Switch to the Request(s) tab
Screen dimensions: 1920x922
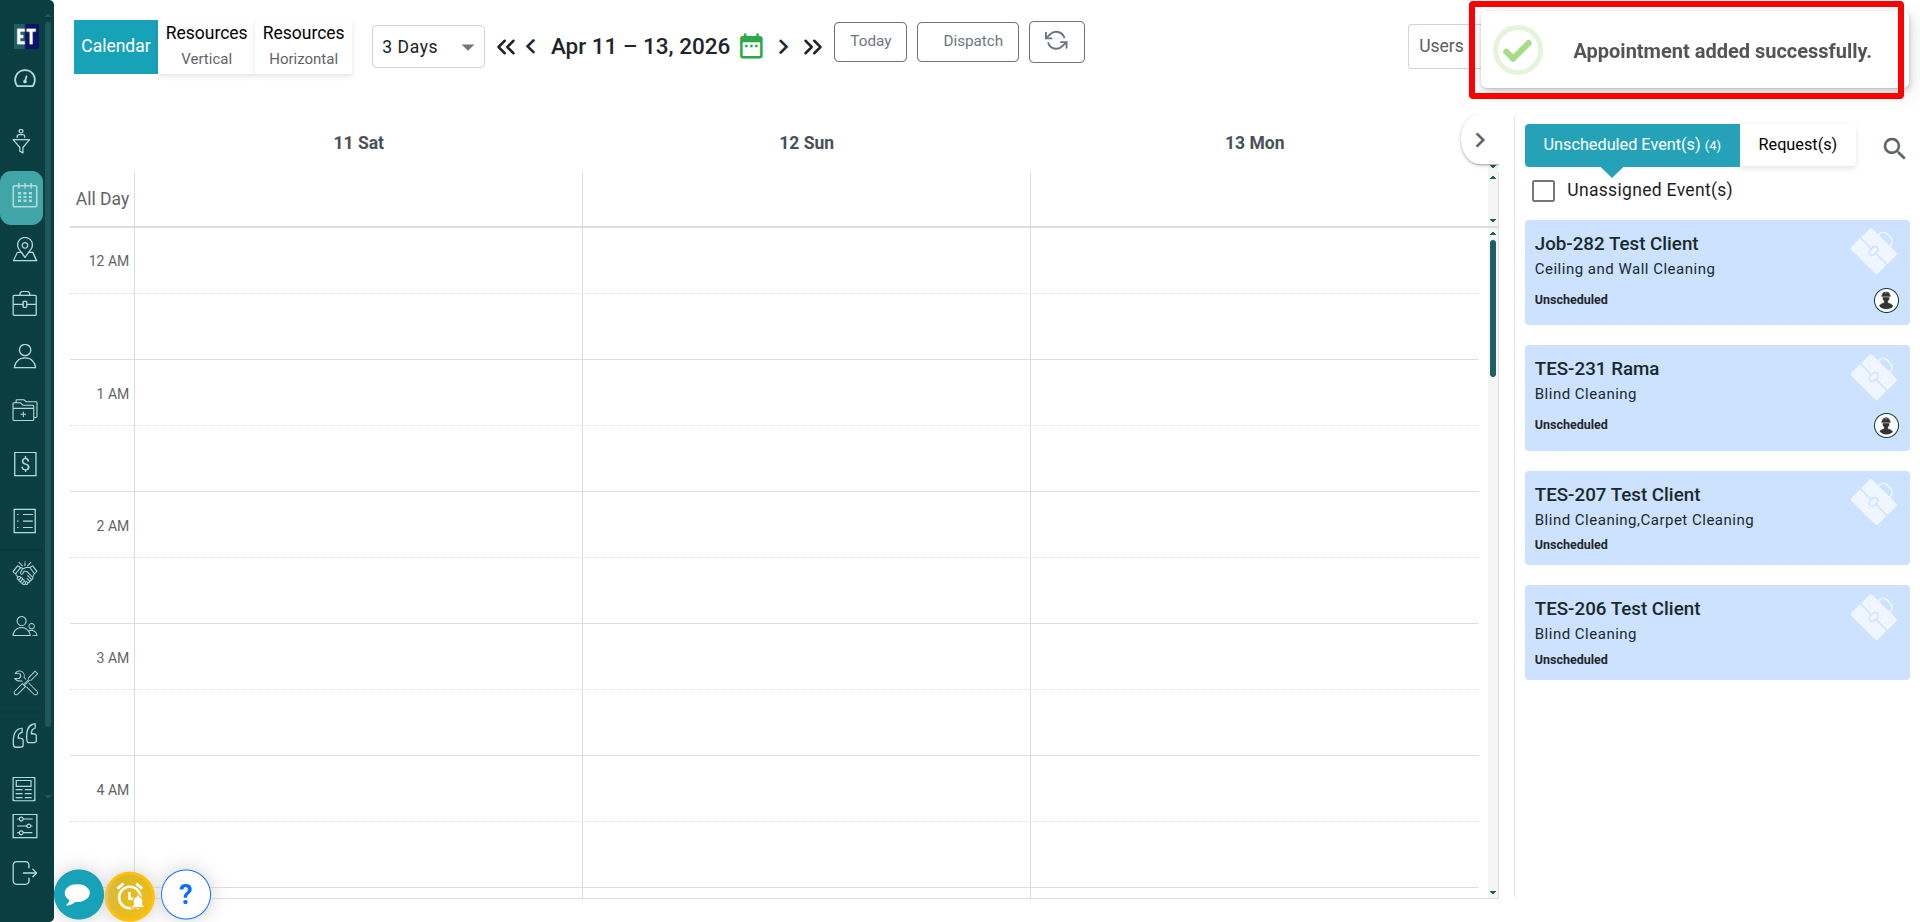pos(1797,145)
